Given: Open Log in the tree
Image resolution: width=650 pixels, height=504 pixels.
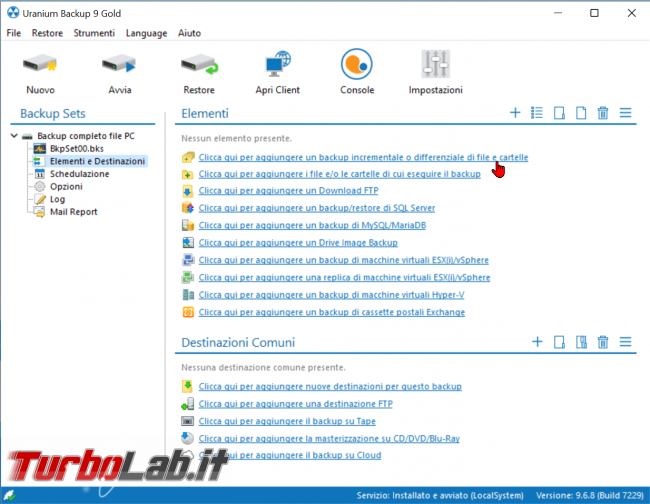Looking at the screenshot, I should [x=58, y=199].
